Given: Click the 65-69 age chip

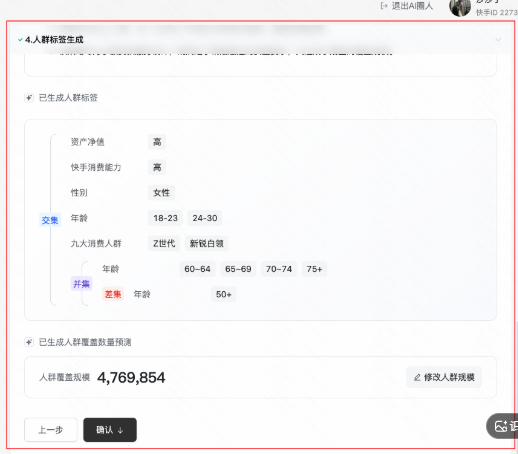Looking at the screenshot, I should pos(238,269).
